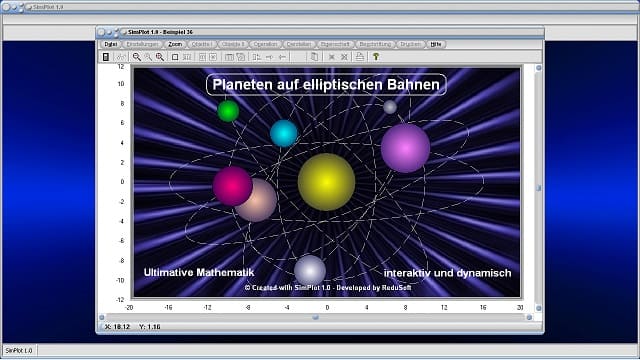Open the Drucken menu
This screenshot has width=640, height=360.
[410, 44]
